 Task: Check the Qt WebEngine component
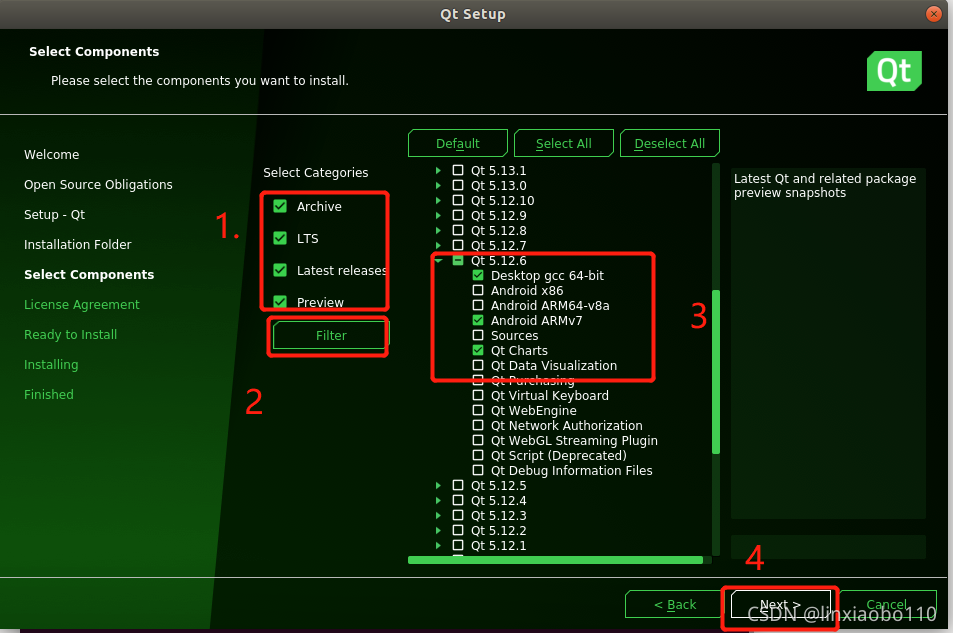(478, 410)
